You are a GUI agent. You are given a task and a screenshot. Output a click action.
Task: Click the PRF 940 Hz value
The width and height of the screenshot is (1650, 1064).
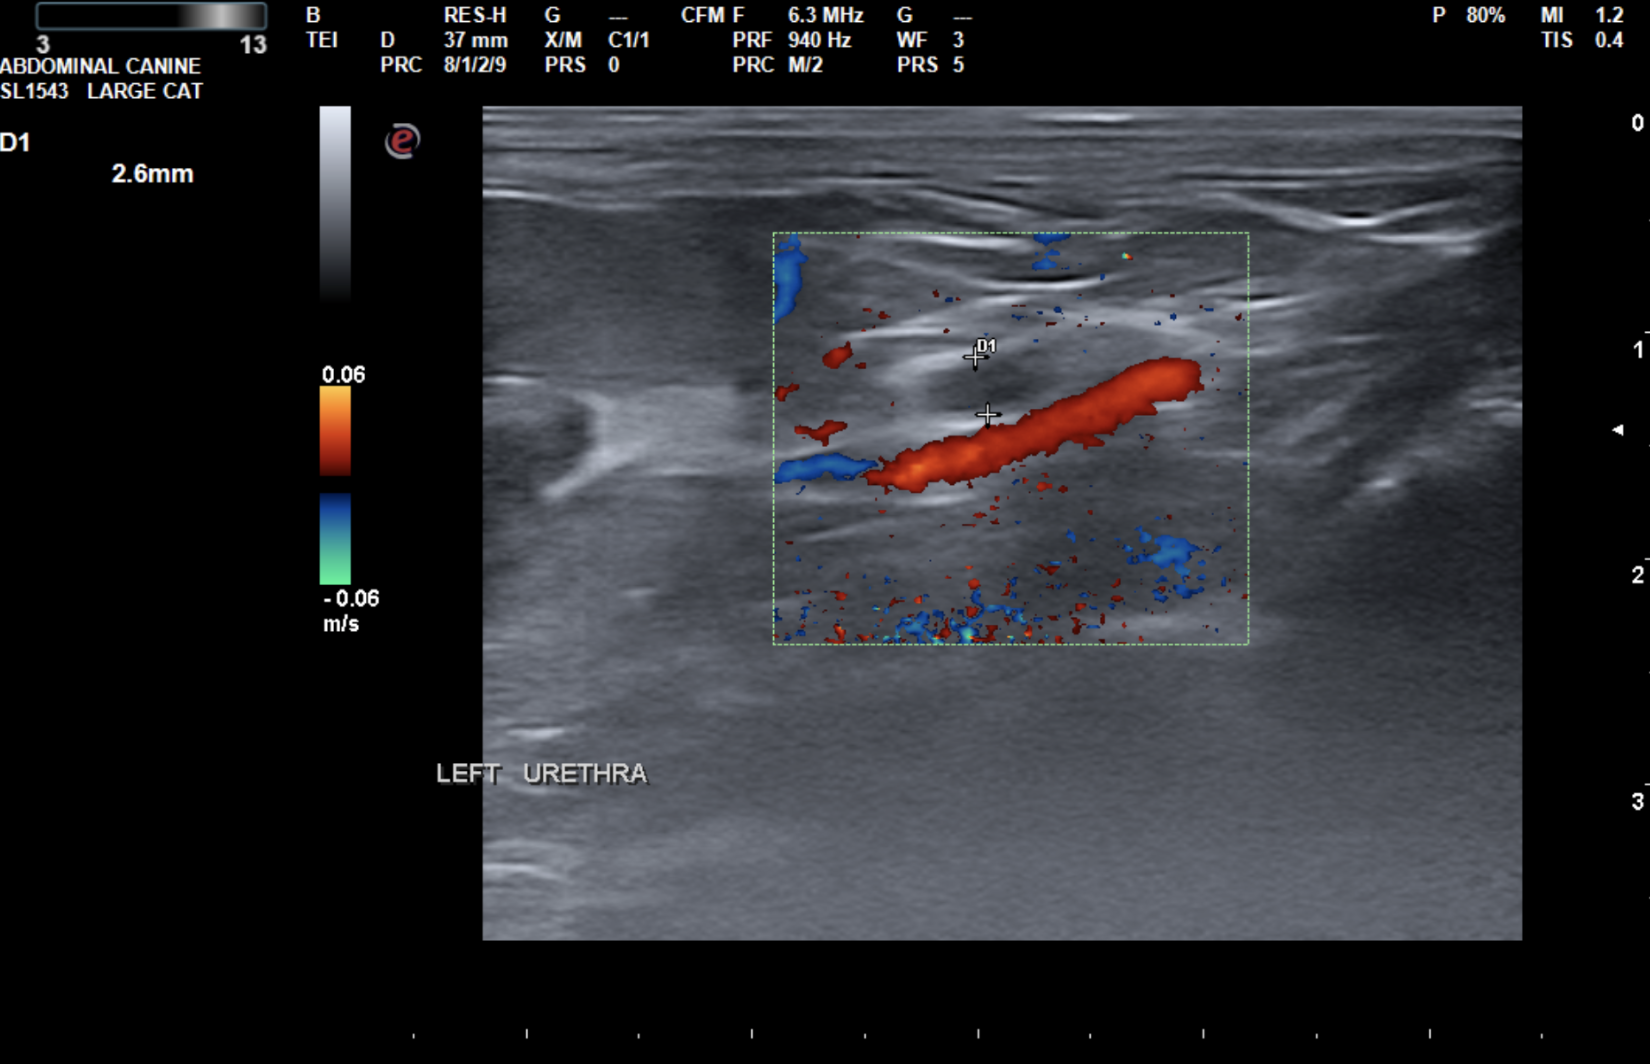pyautogui.click(x=818, y=40)
